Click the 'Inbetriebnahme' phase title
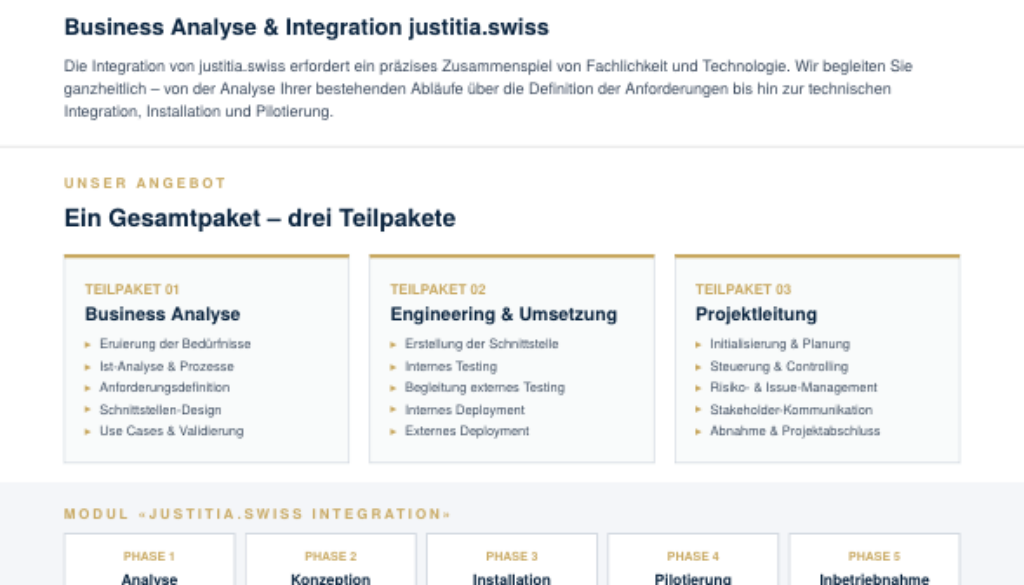 pyautogui.click(x=874, y=578)
